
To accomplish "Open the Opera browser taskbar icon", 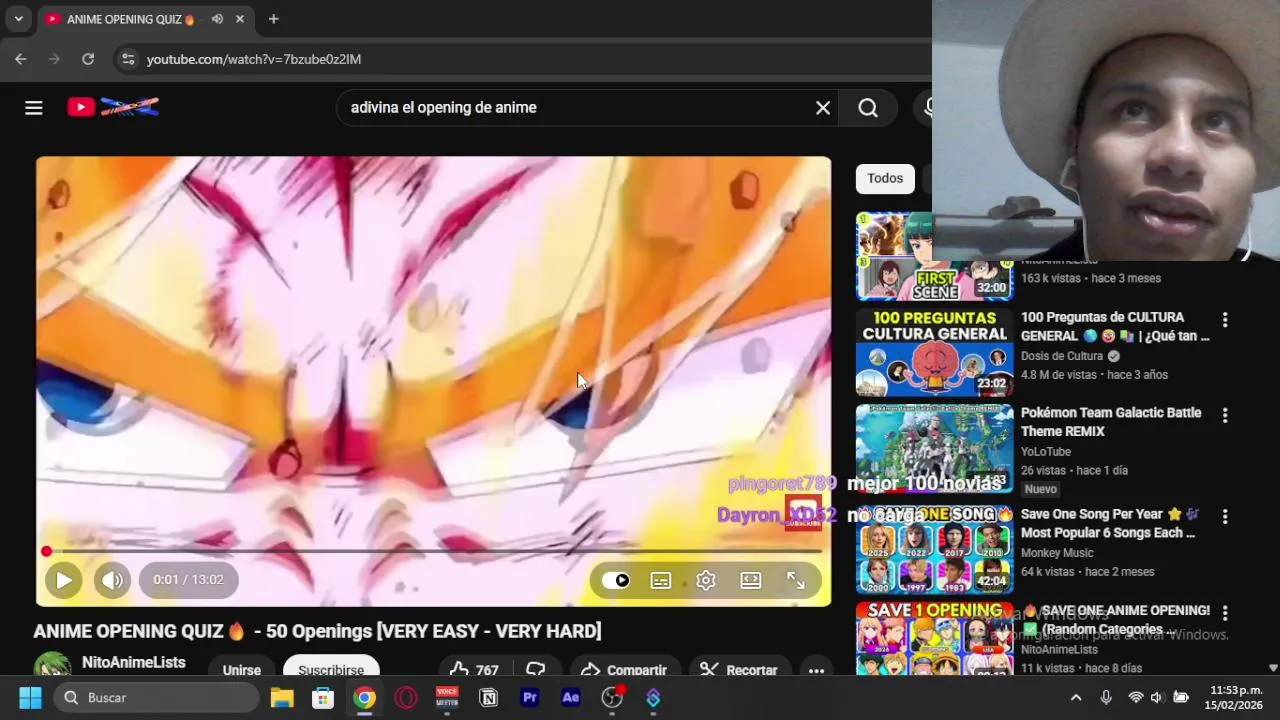I will click(x=406, y=698).
